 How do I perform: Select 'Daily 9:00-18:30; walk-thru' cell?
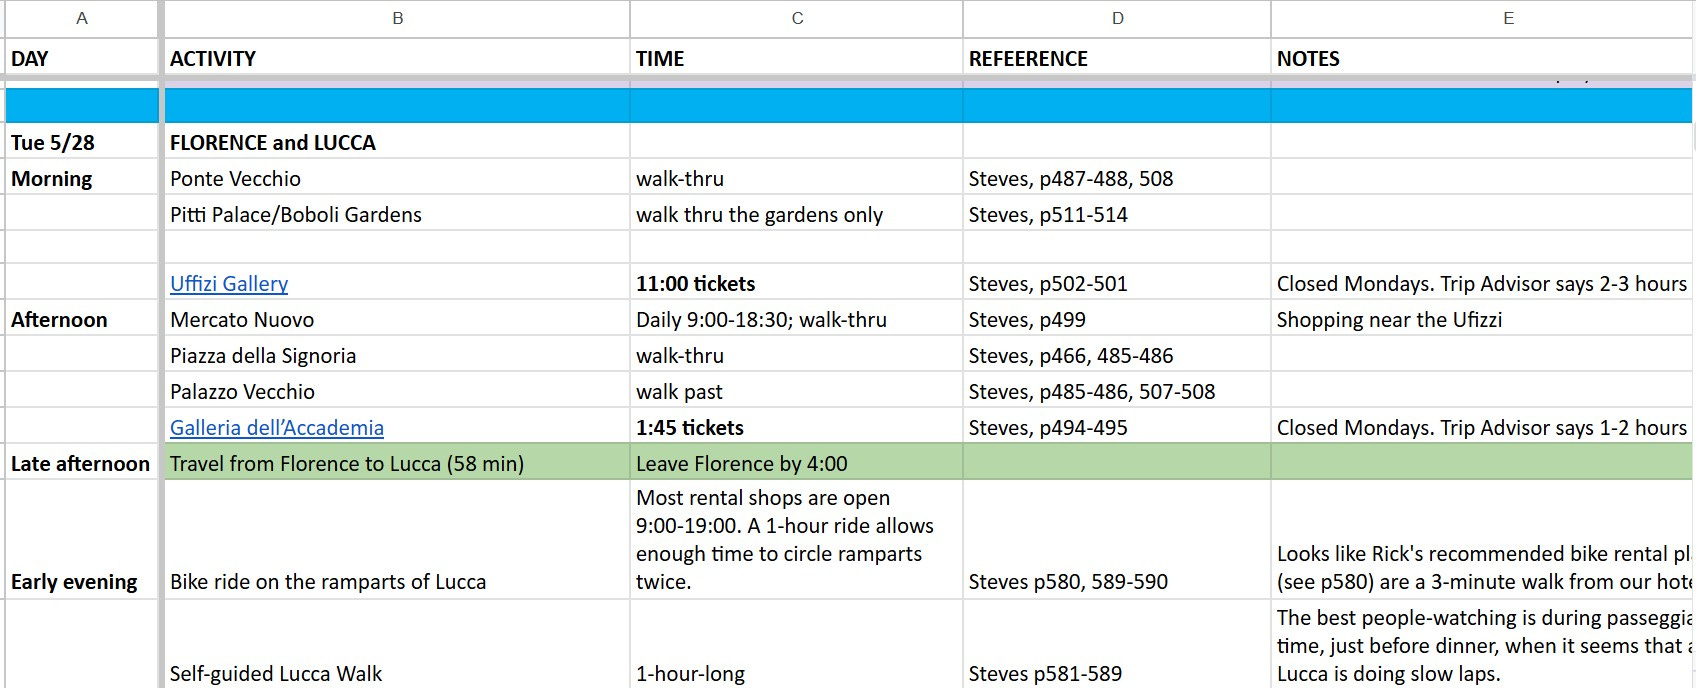797,319
